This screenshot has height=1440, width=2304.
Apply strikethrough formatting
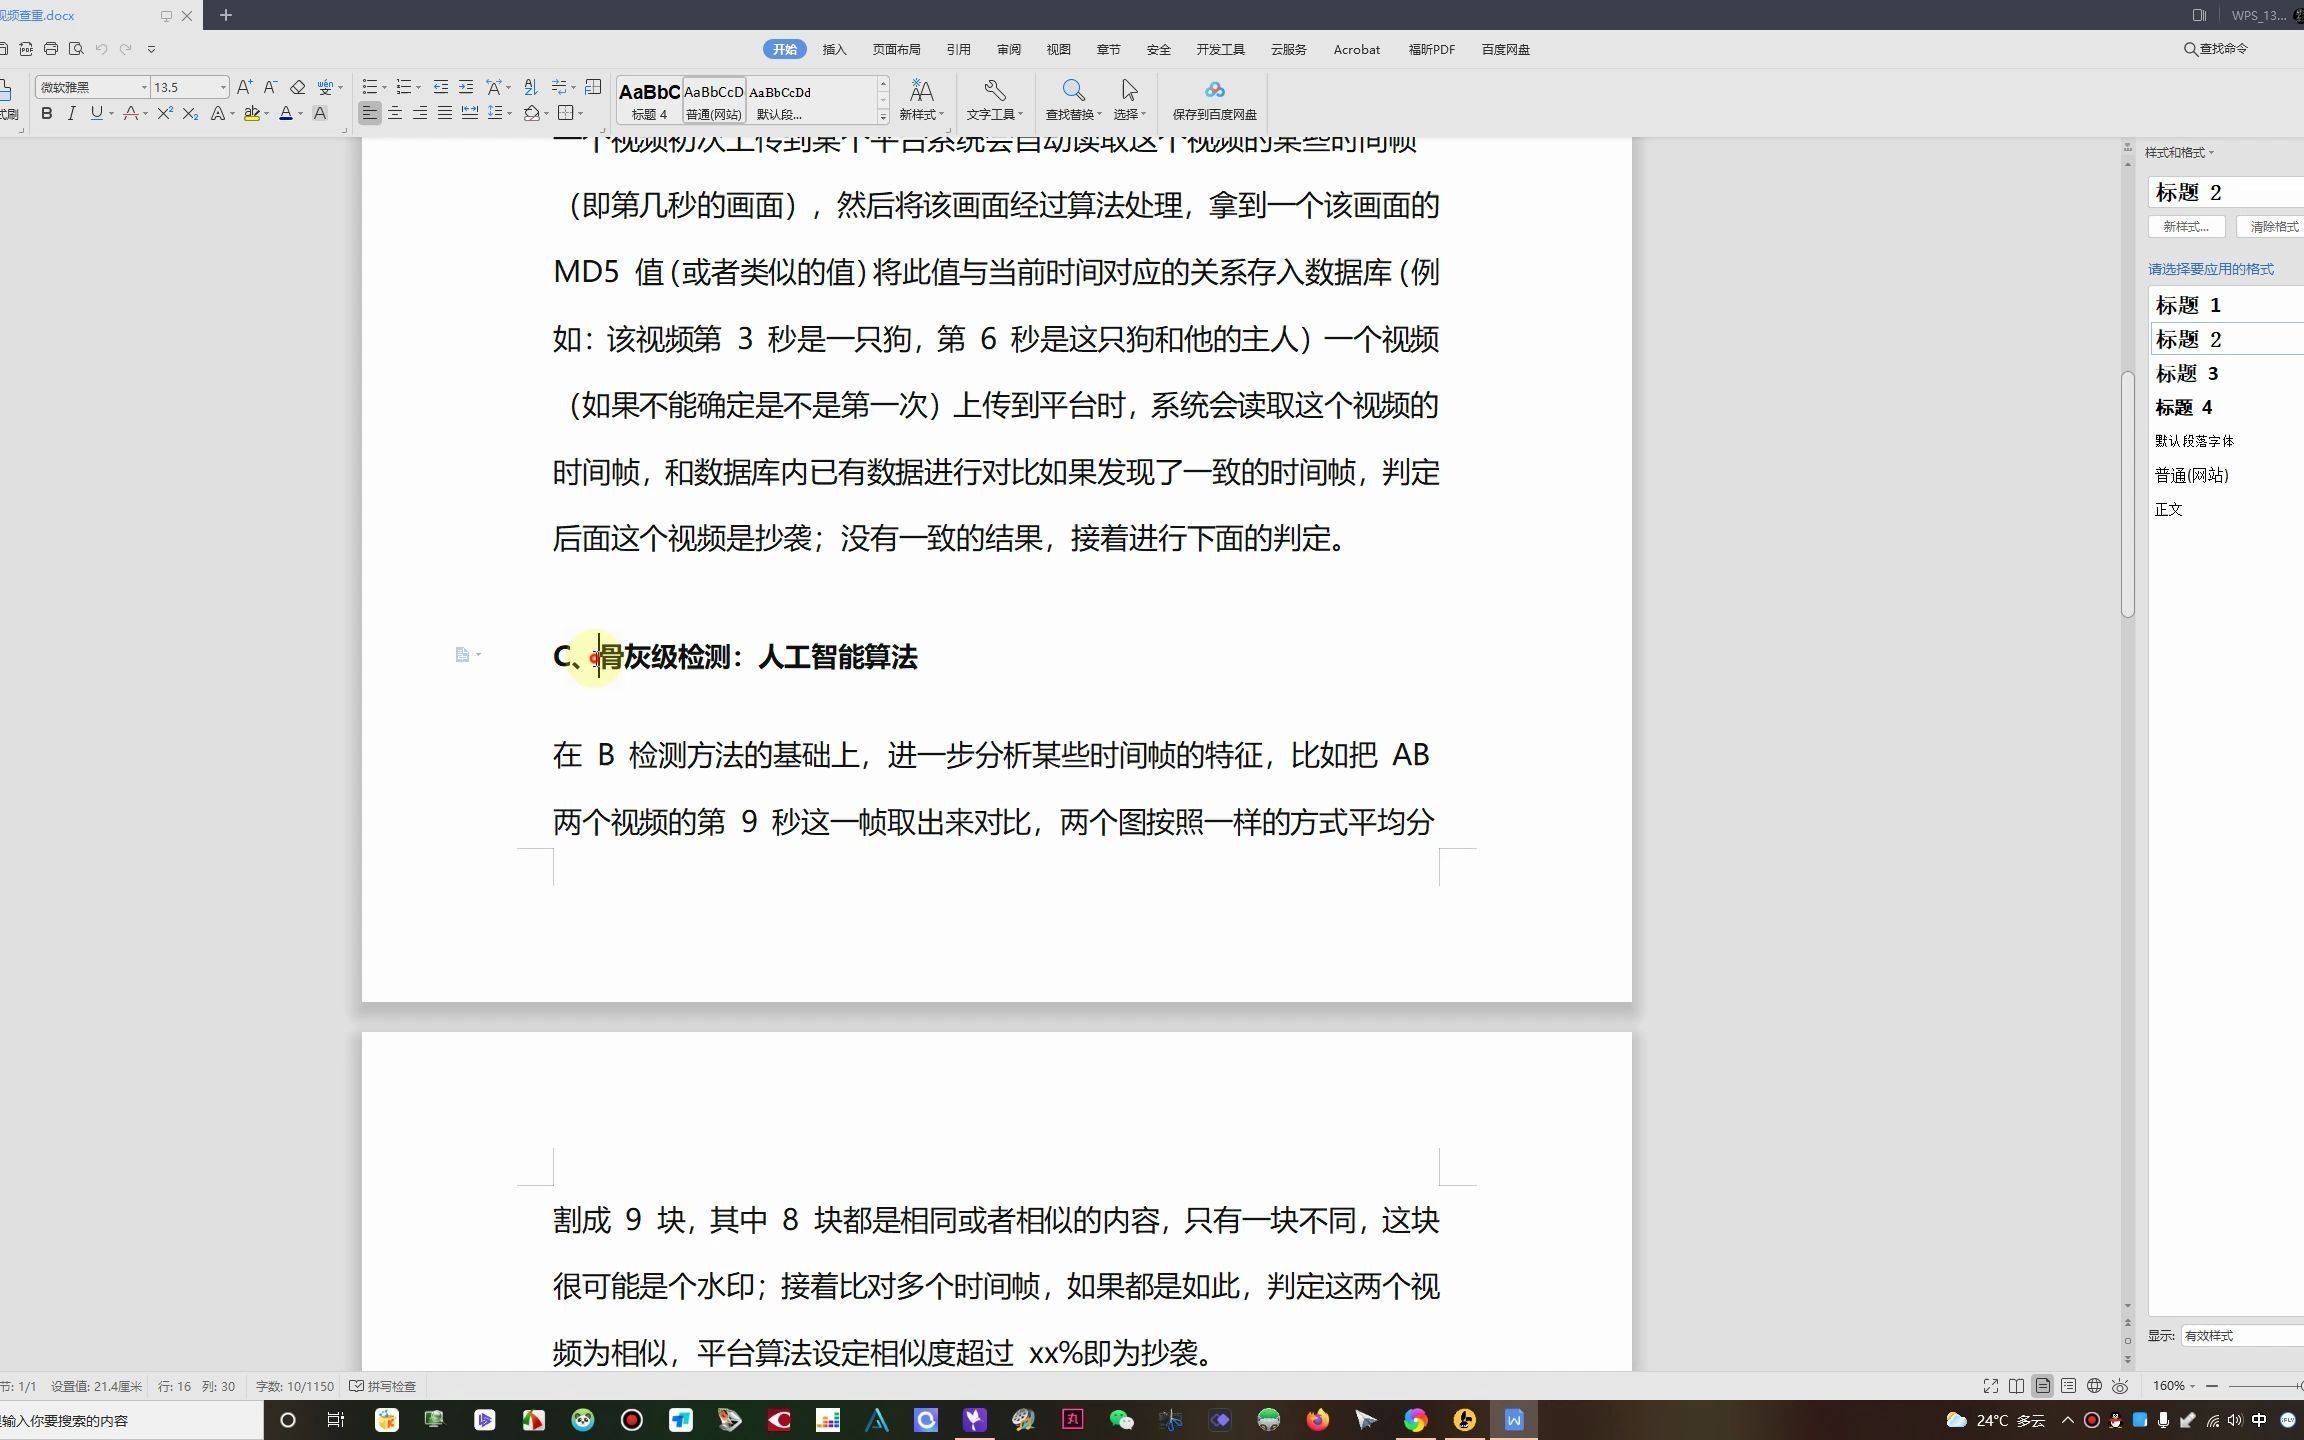[x=130, y=114]
